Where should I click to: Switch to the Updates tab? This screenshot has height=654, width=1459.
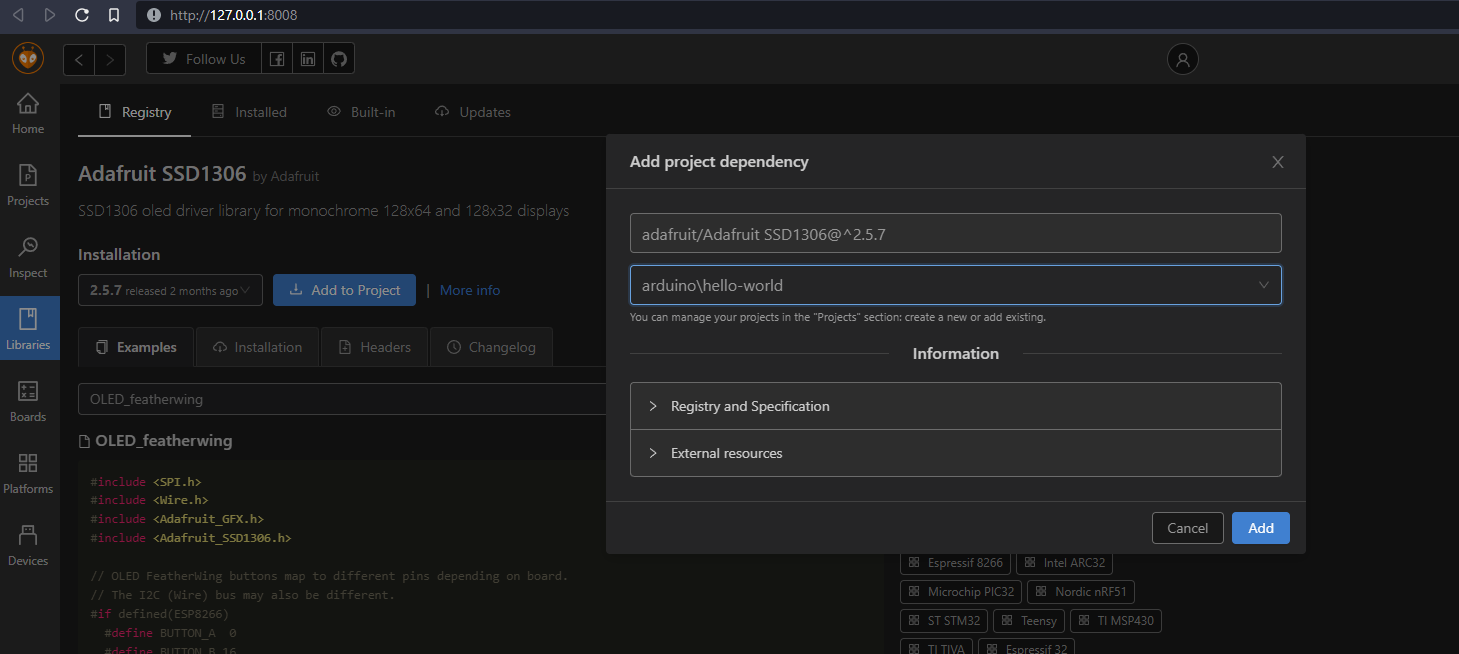[473, 112]
